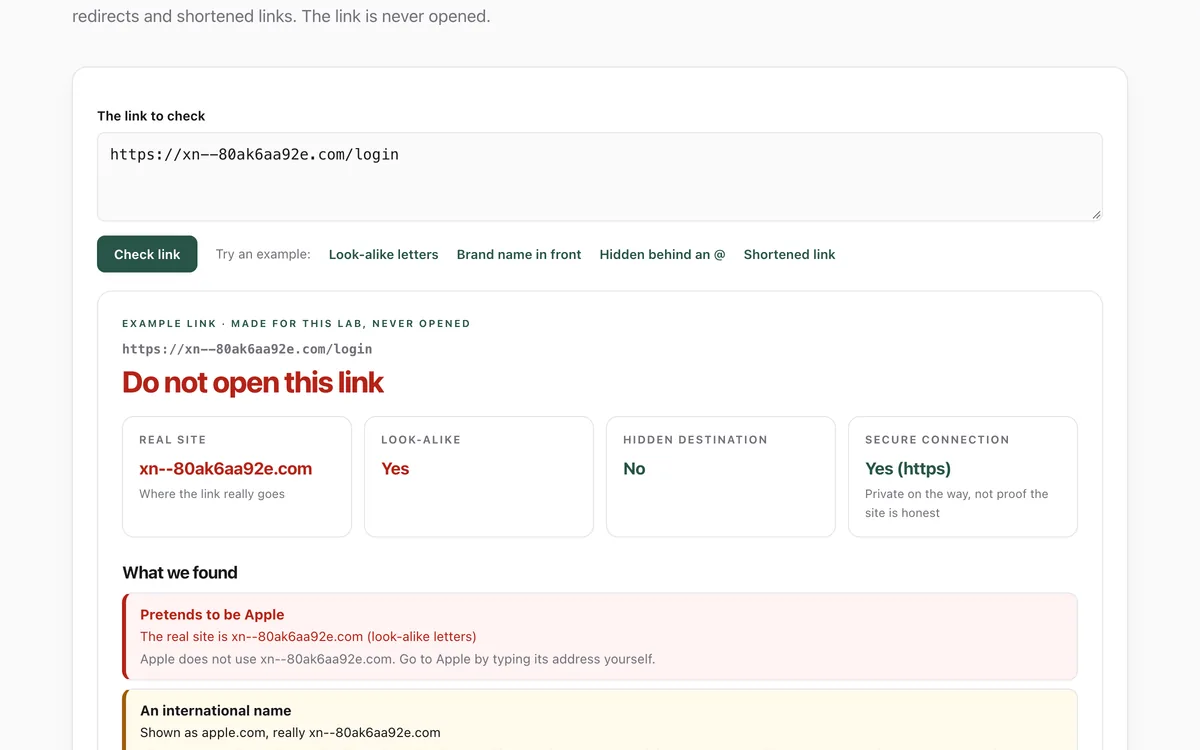
Task: Click 'Shown as apple.com, really xn--80ak6aa92e.com' text
Action: click(x=290, y=732)
